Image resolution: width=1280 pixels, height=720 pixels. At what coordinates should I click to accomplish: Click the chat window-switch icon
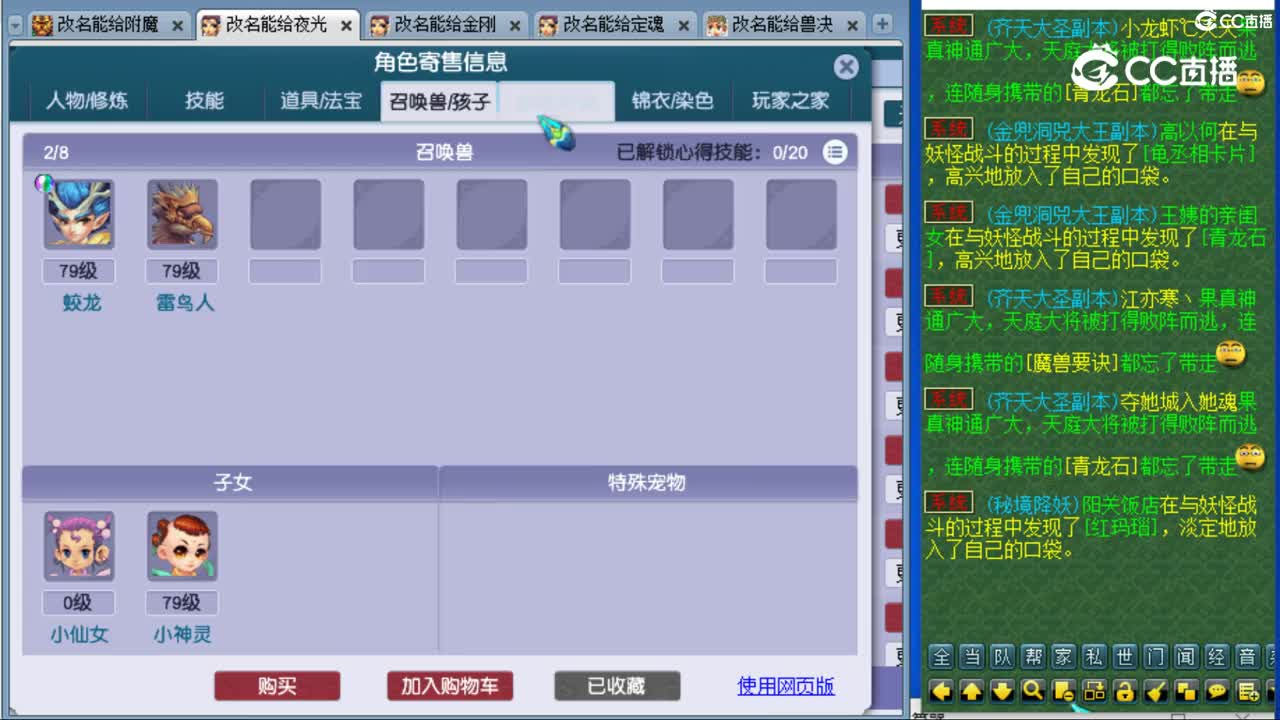coord(1094,690)
